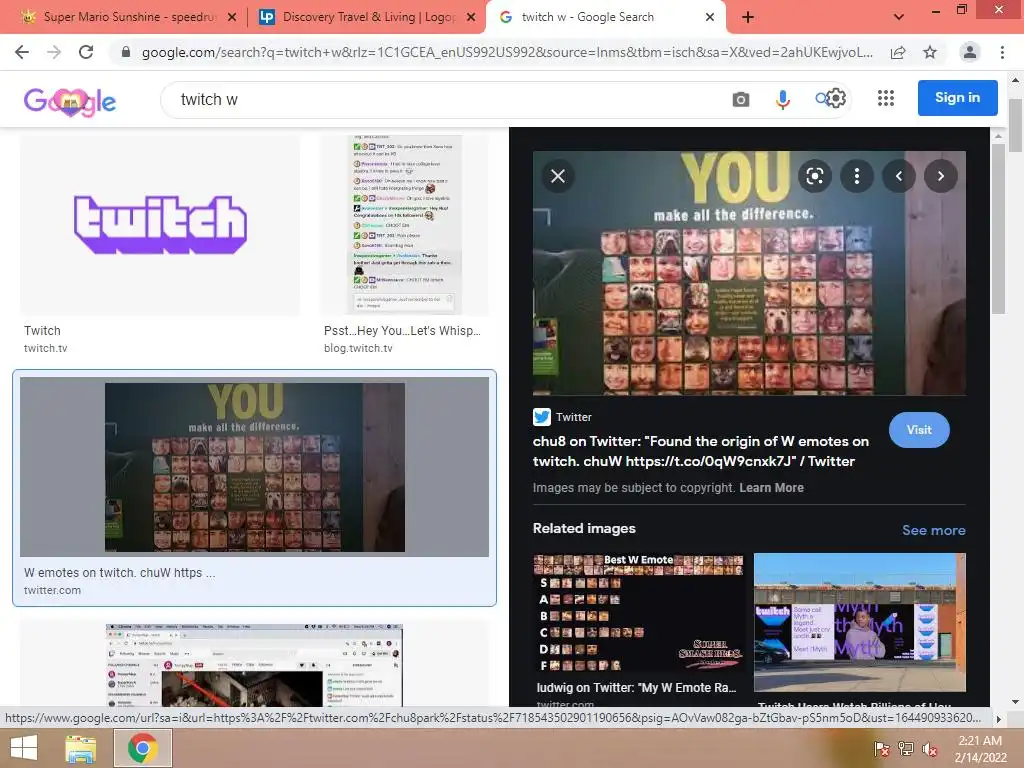The width and height of the screenshot is (1024, 768).
Task: Open Chrome's three-dot menu
Action: pyautogui.click(x=1002, y=52)
